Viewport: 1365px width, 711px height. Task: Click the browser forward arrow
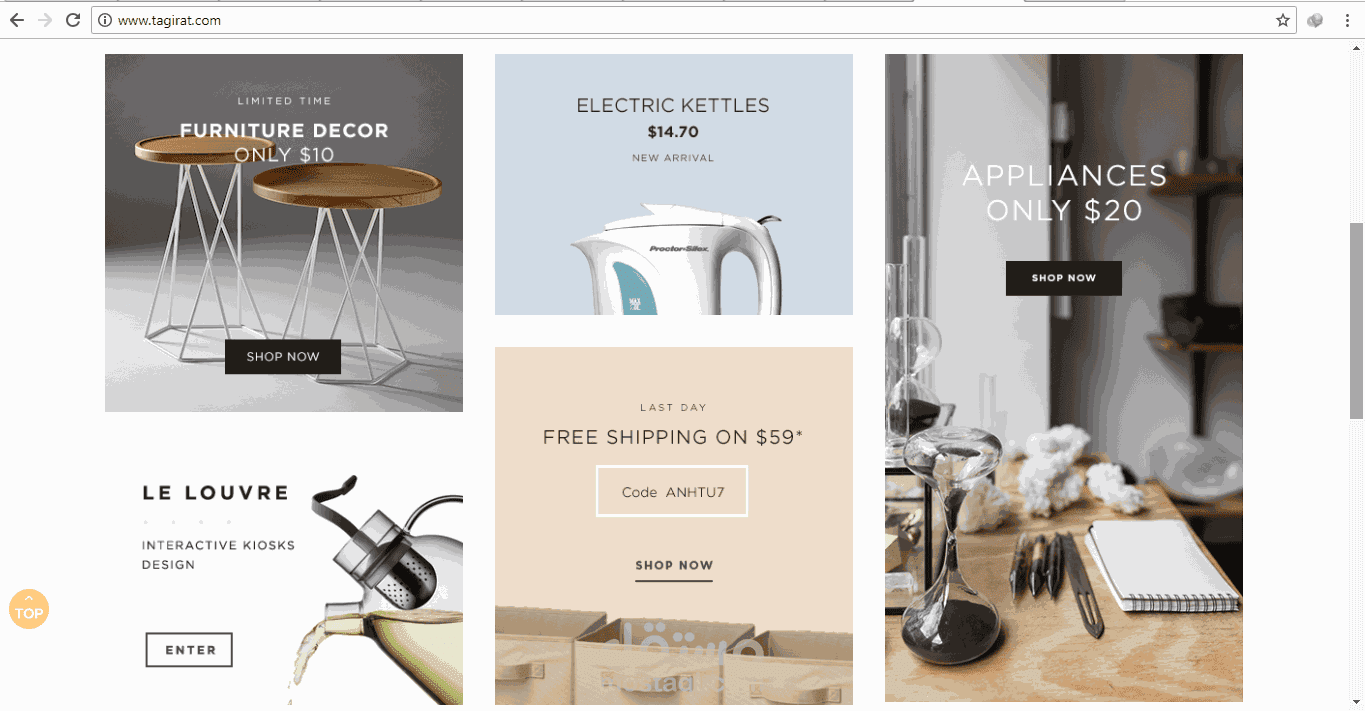[x=44, y=20]
